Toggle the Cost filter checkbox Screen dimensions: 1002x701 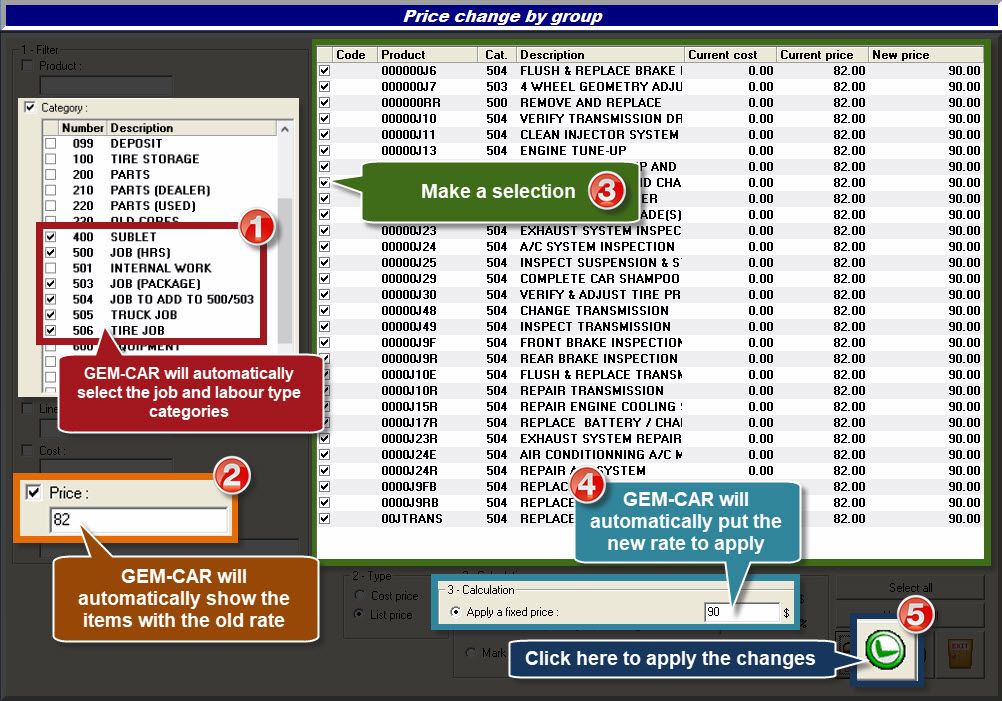(27, 451)
